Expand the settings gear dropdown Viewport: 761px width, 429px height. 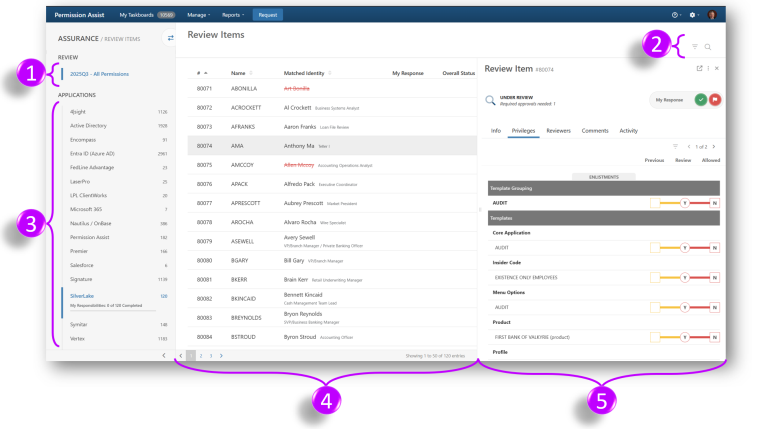(x=693, y=15)
